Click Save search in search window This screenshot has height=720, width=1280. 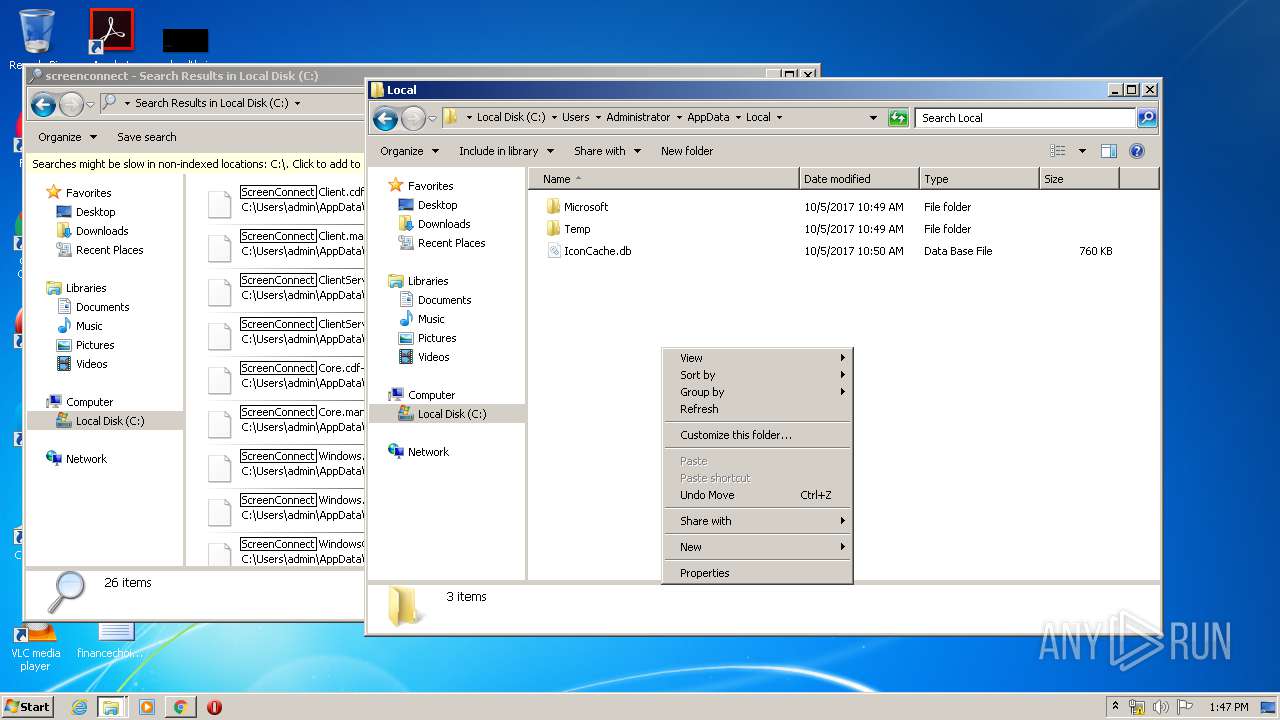point(146,137)
